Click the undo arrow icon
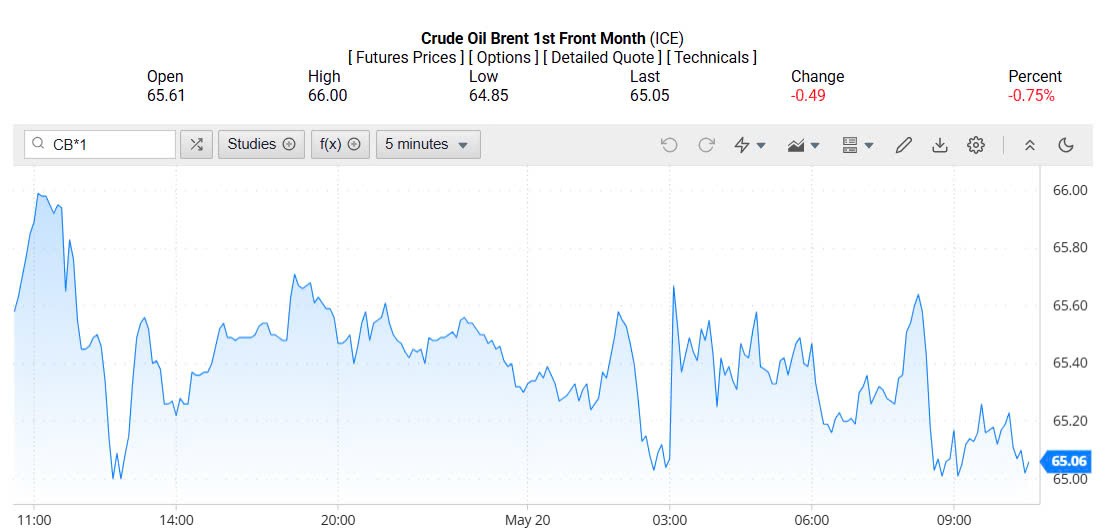The image size is (1105, 529). [x=669, y=145]
